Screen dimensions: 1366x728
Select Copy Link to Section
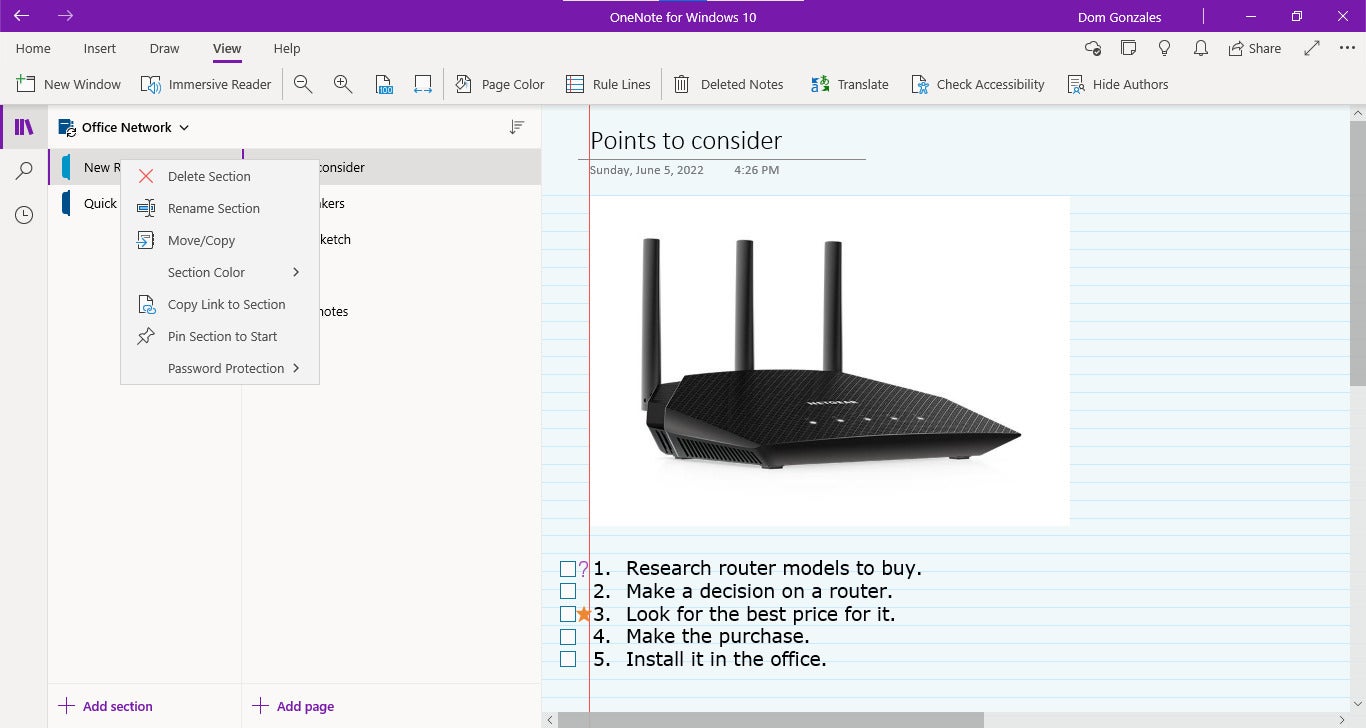point(220,304)
